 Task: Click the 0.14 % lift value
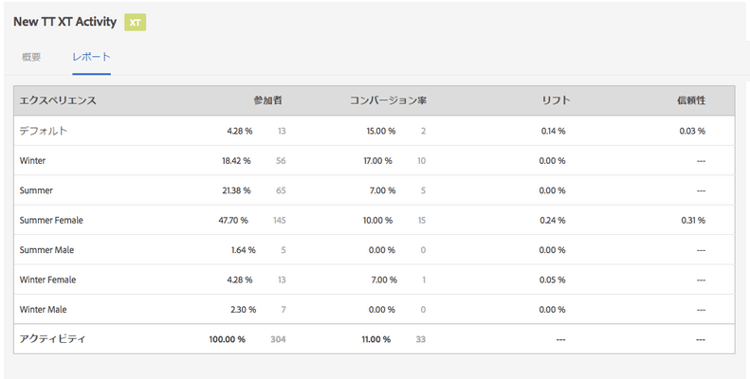tap(553, 131)
